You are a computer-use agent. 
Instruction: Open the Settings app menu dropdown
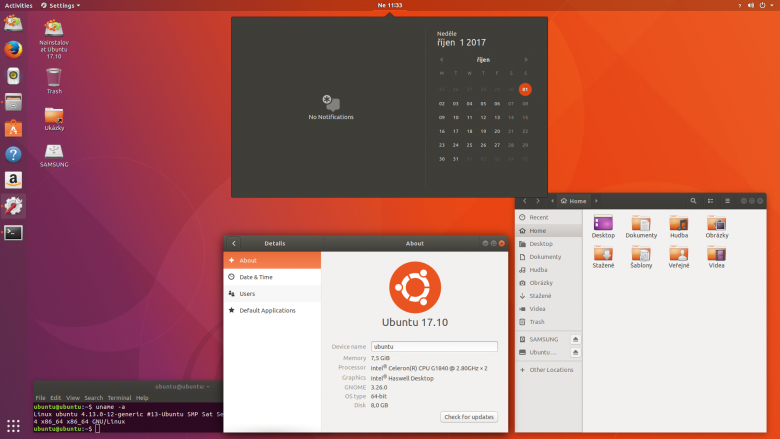(x=60, y=5)
